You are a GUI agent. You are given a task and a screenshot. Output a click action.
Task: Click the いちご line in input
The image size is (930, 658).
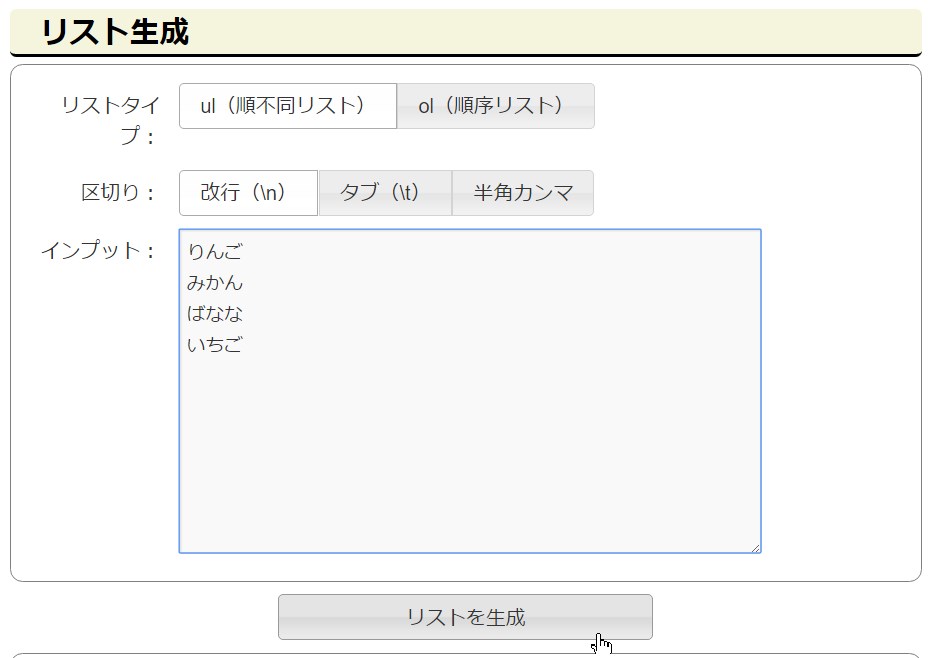(x=215, y=344)
